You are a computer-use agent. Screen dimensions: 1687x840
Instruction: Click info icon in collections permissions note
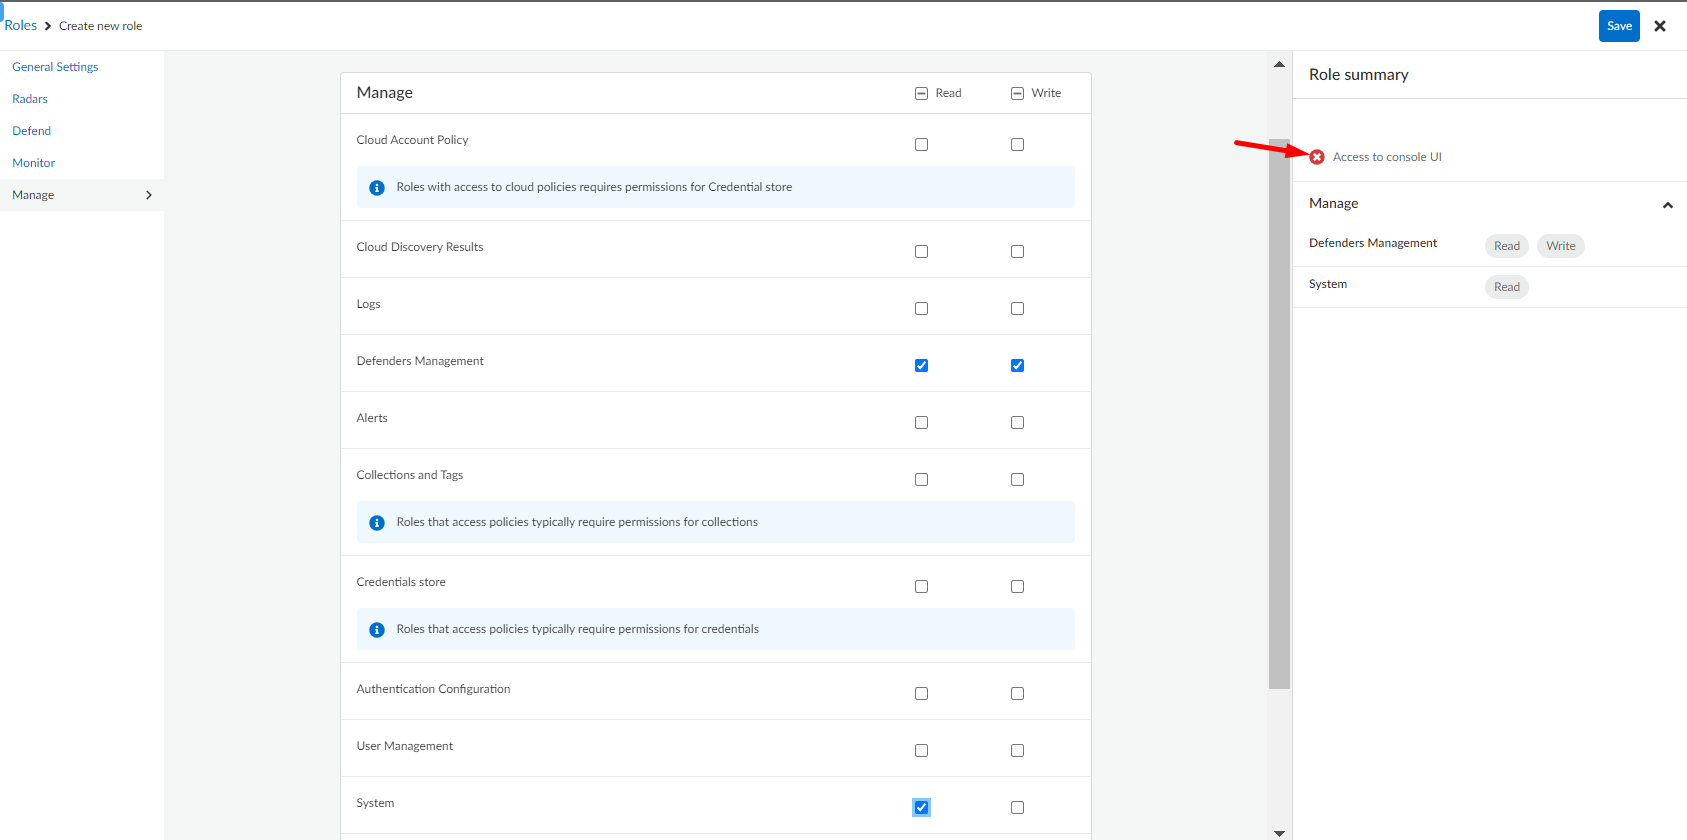coord(377,523)
